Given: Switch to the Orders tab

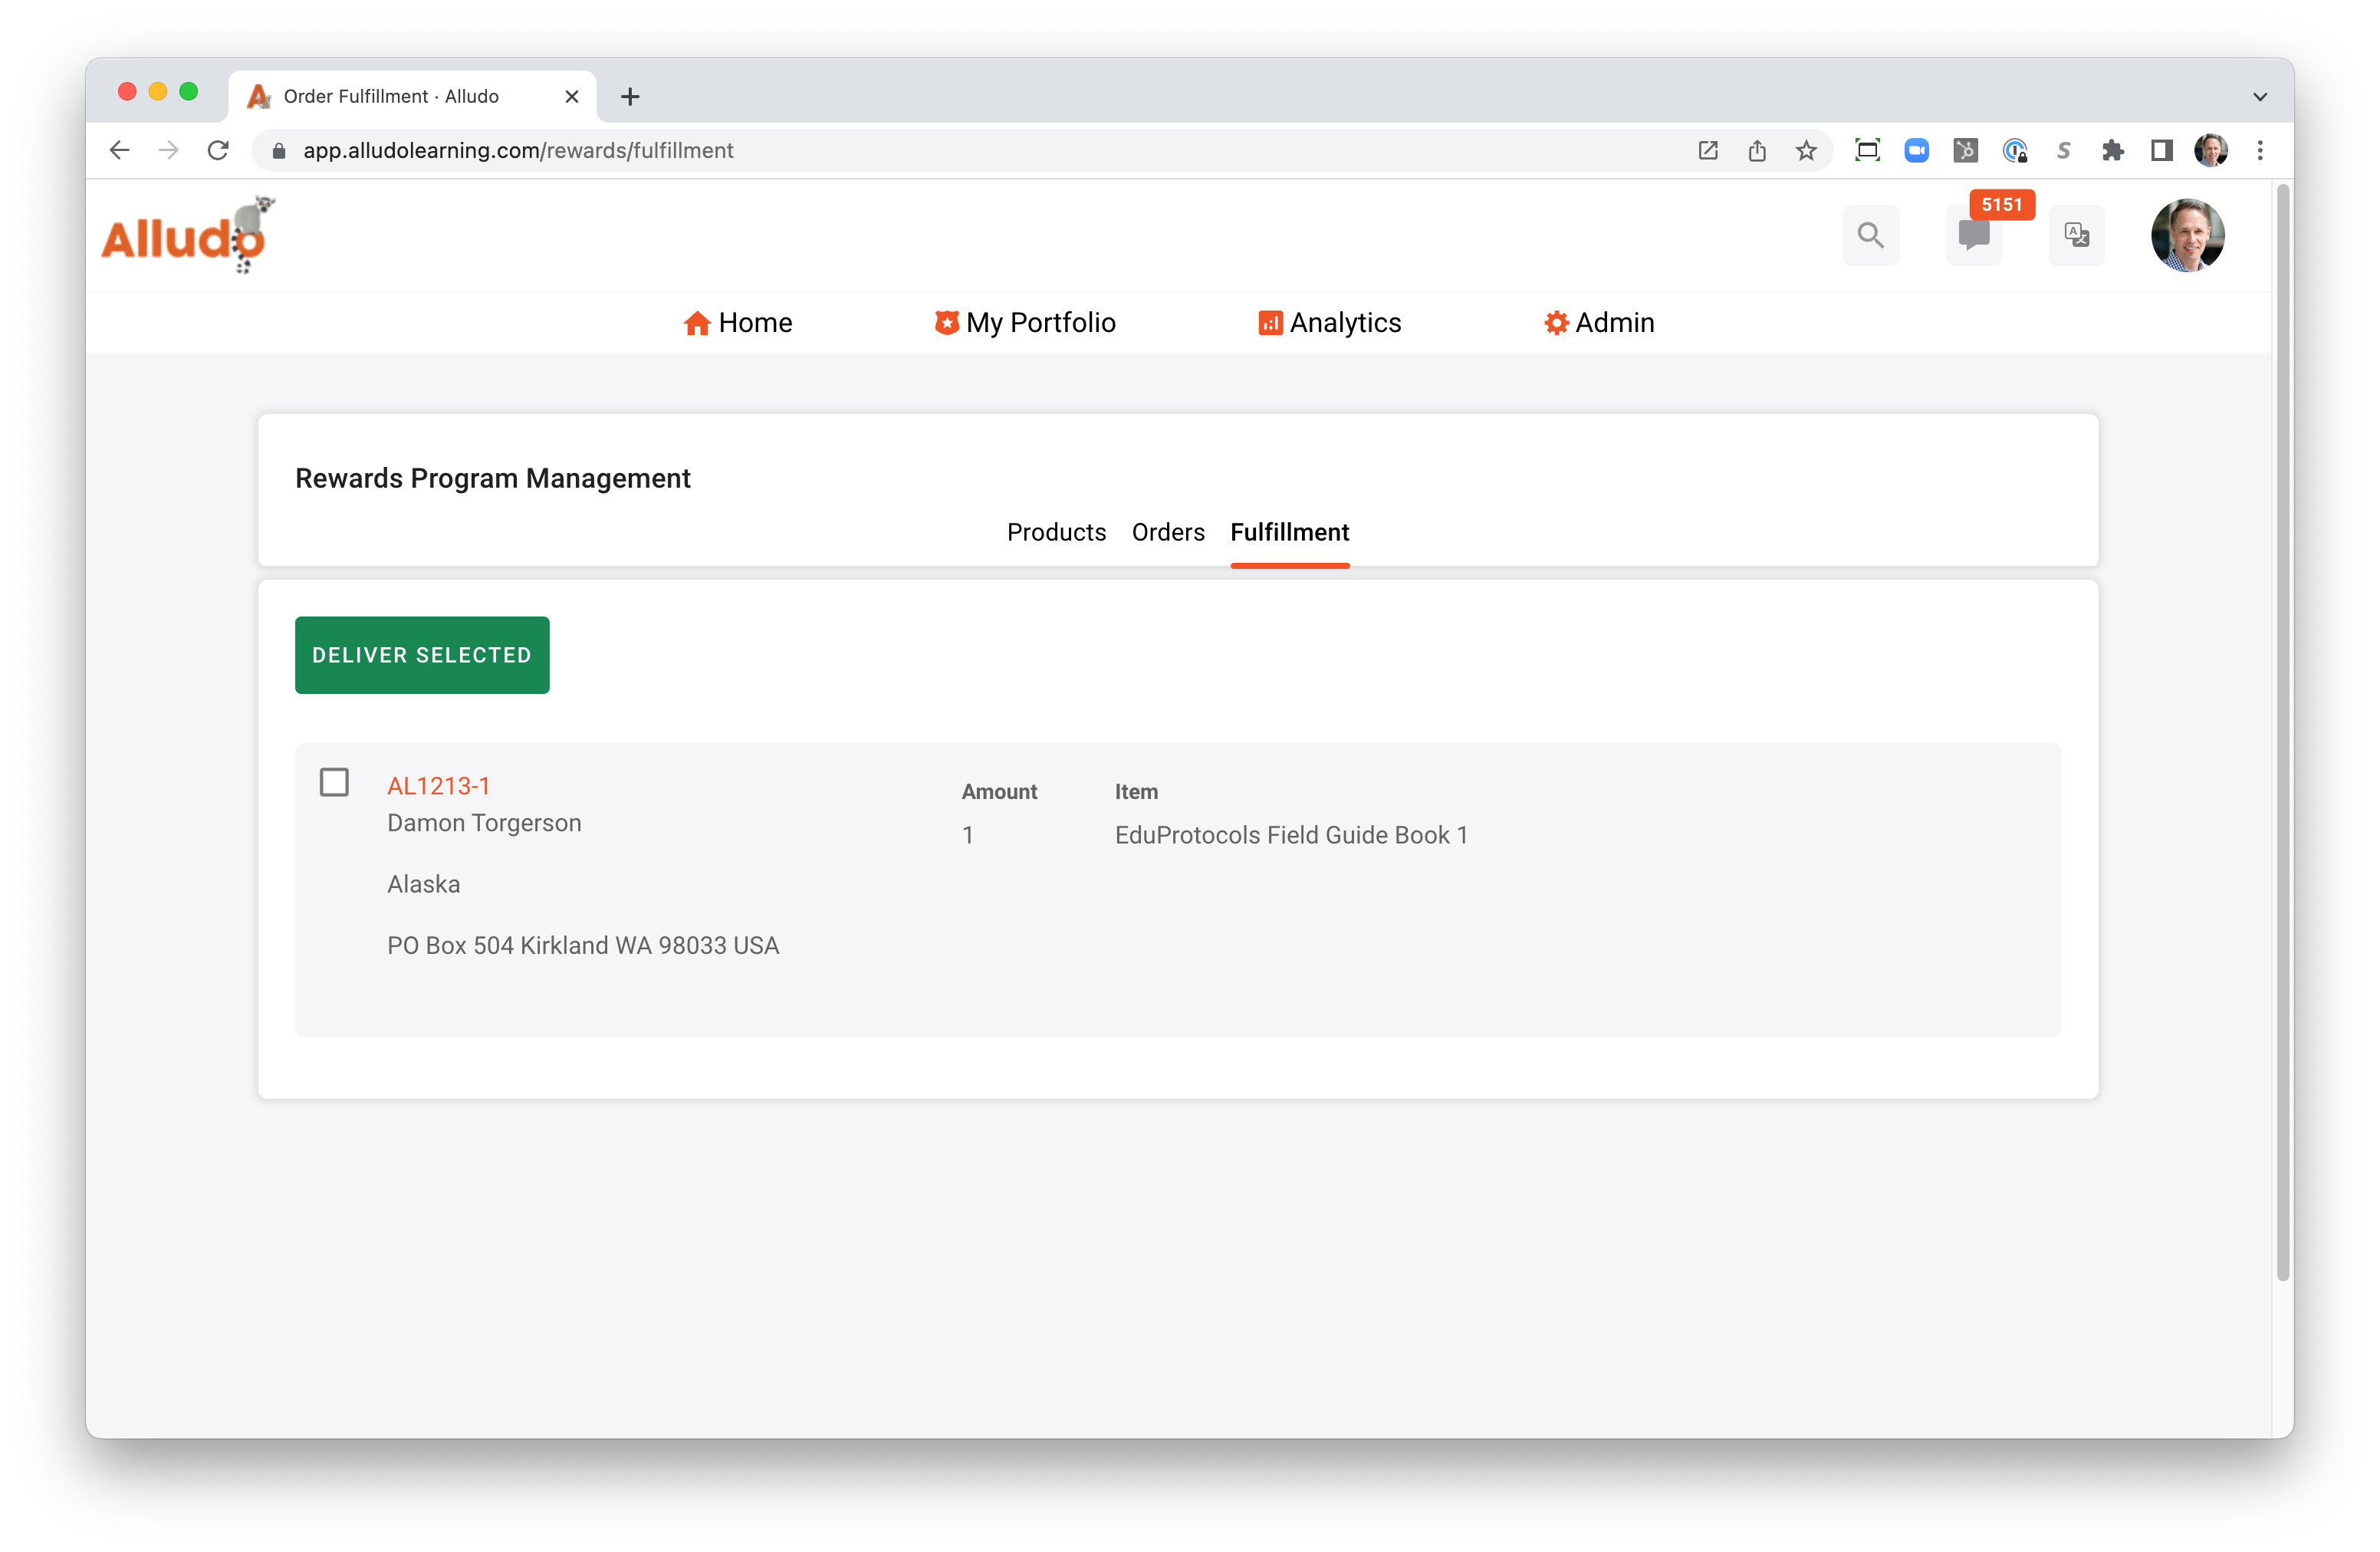Looking at the screenshot, I should [x=1168, y=532].
